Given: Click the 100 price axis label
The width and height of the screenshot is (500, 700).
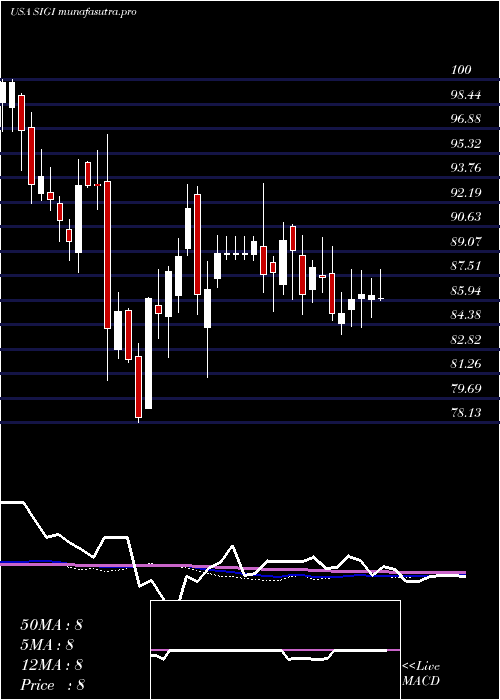Looking at the screenshot, I should click(461, 70).
